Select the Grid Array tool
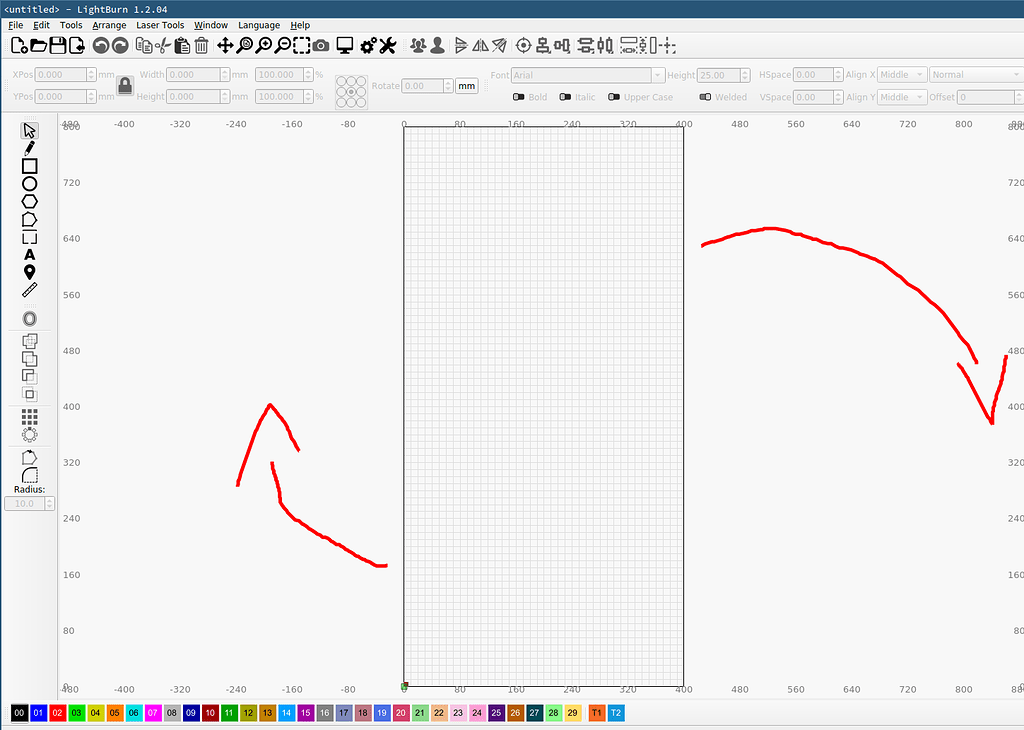The image size is (1024, 730). tap(29, 415)
